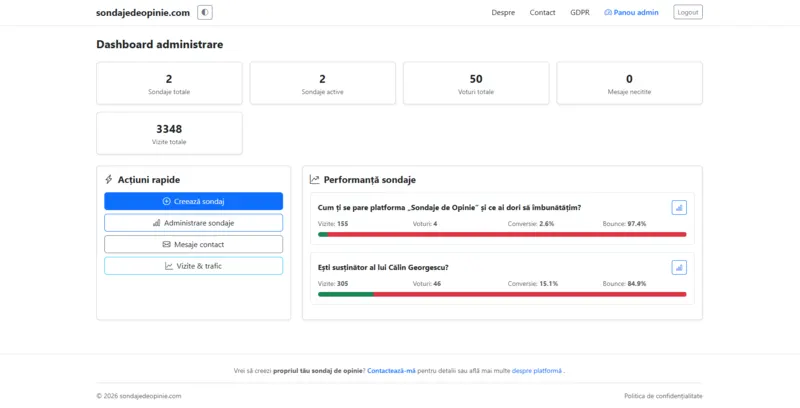Screen dimensions: 800x408
Task: Click the Conversie: 15.1% value
Action: (533, 283)
